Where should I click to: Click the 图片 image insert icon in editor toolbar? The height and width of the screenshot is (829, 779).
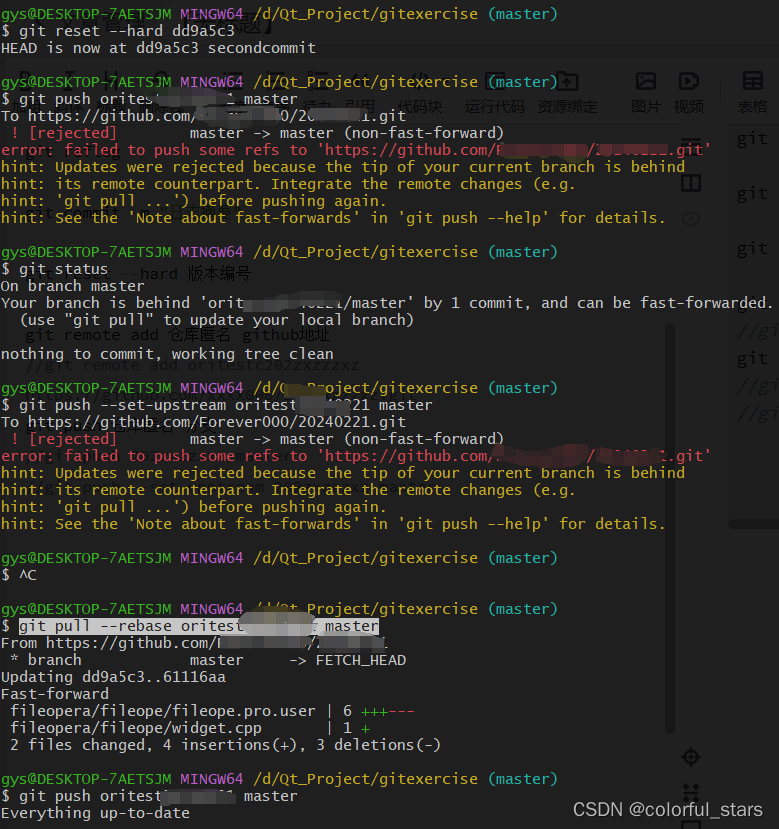click(646, 81)
